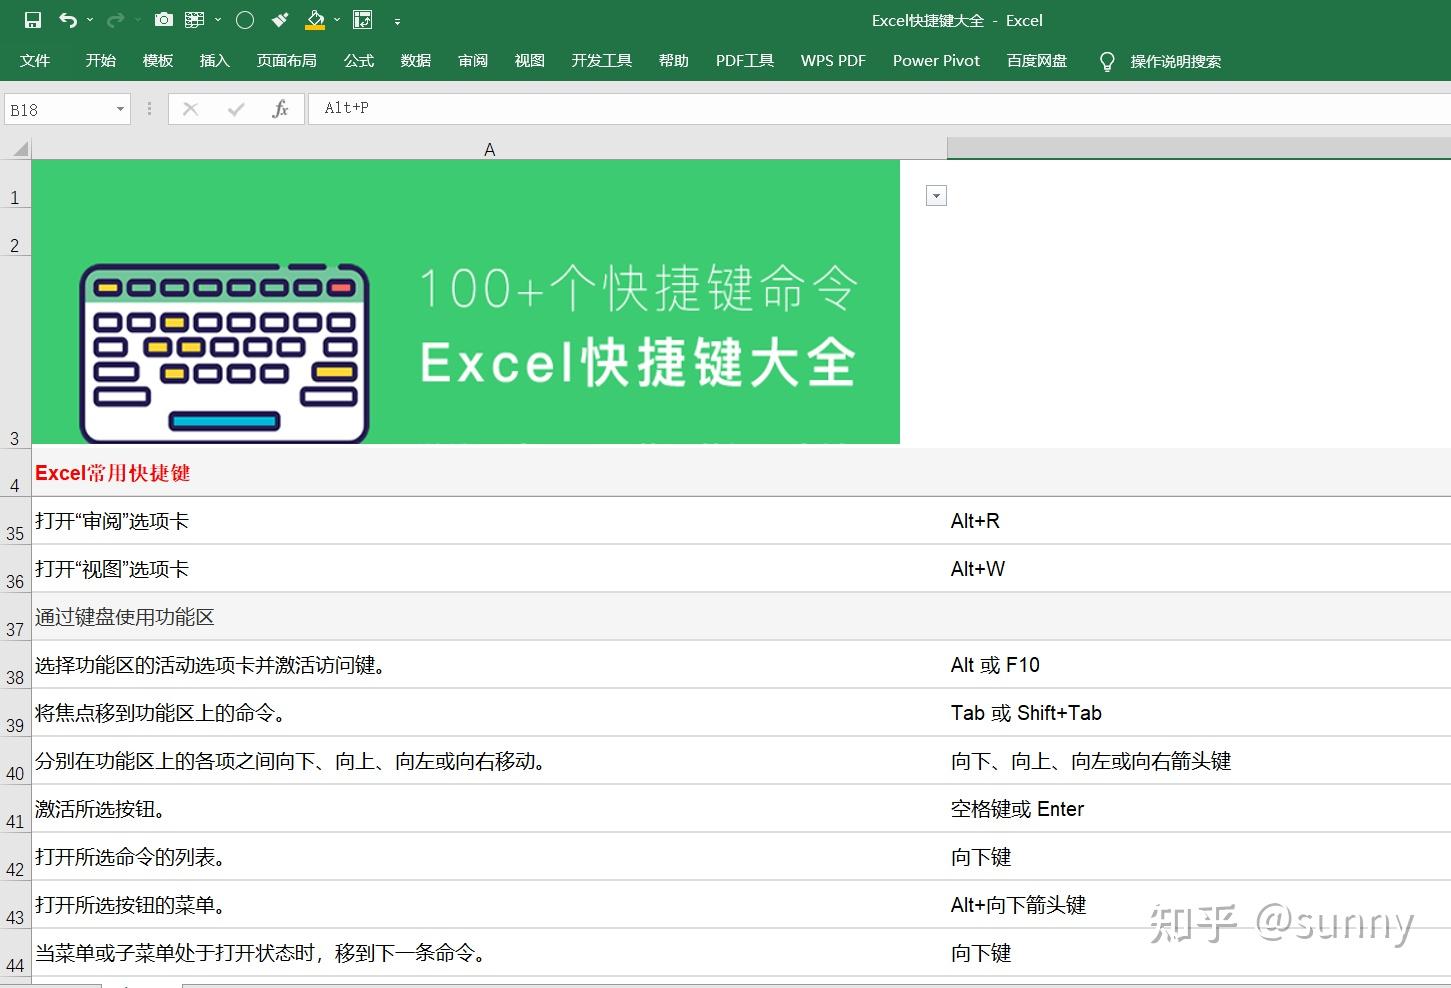This screenshot has width=1451, height=988.
Task: Click the pivot table layout icon
Action: tap(363, 20)
